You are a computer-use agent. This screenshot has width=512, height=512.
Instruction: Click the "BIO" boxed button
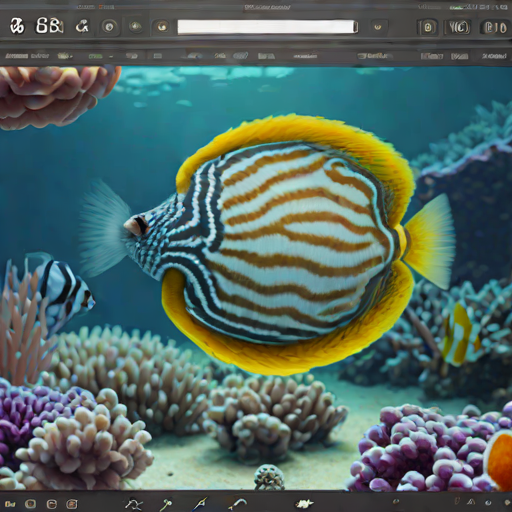[495, 27]
